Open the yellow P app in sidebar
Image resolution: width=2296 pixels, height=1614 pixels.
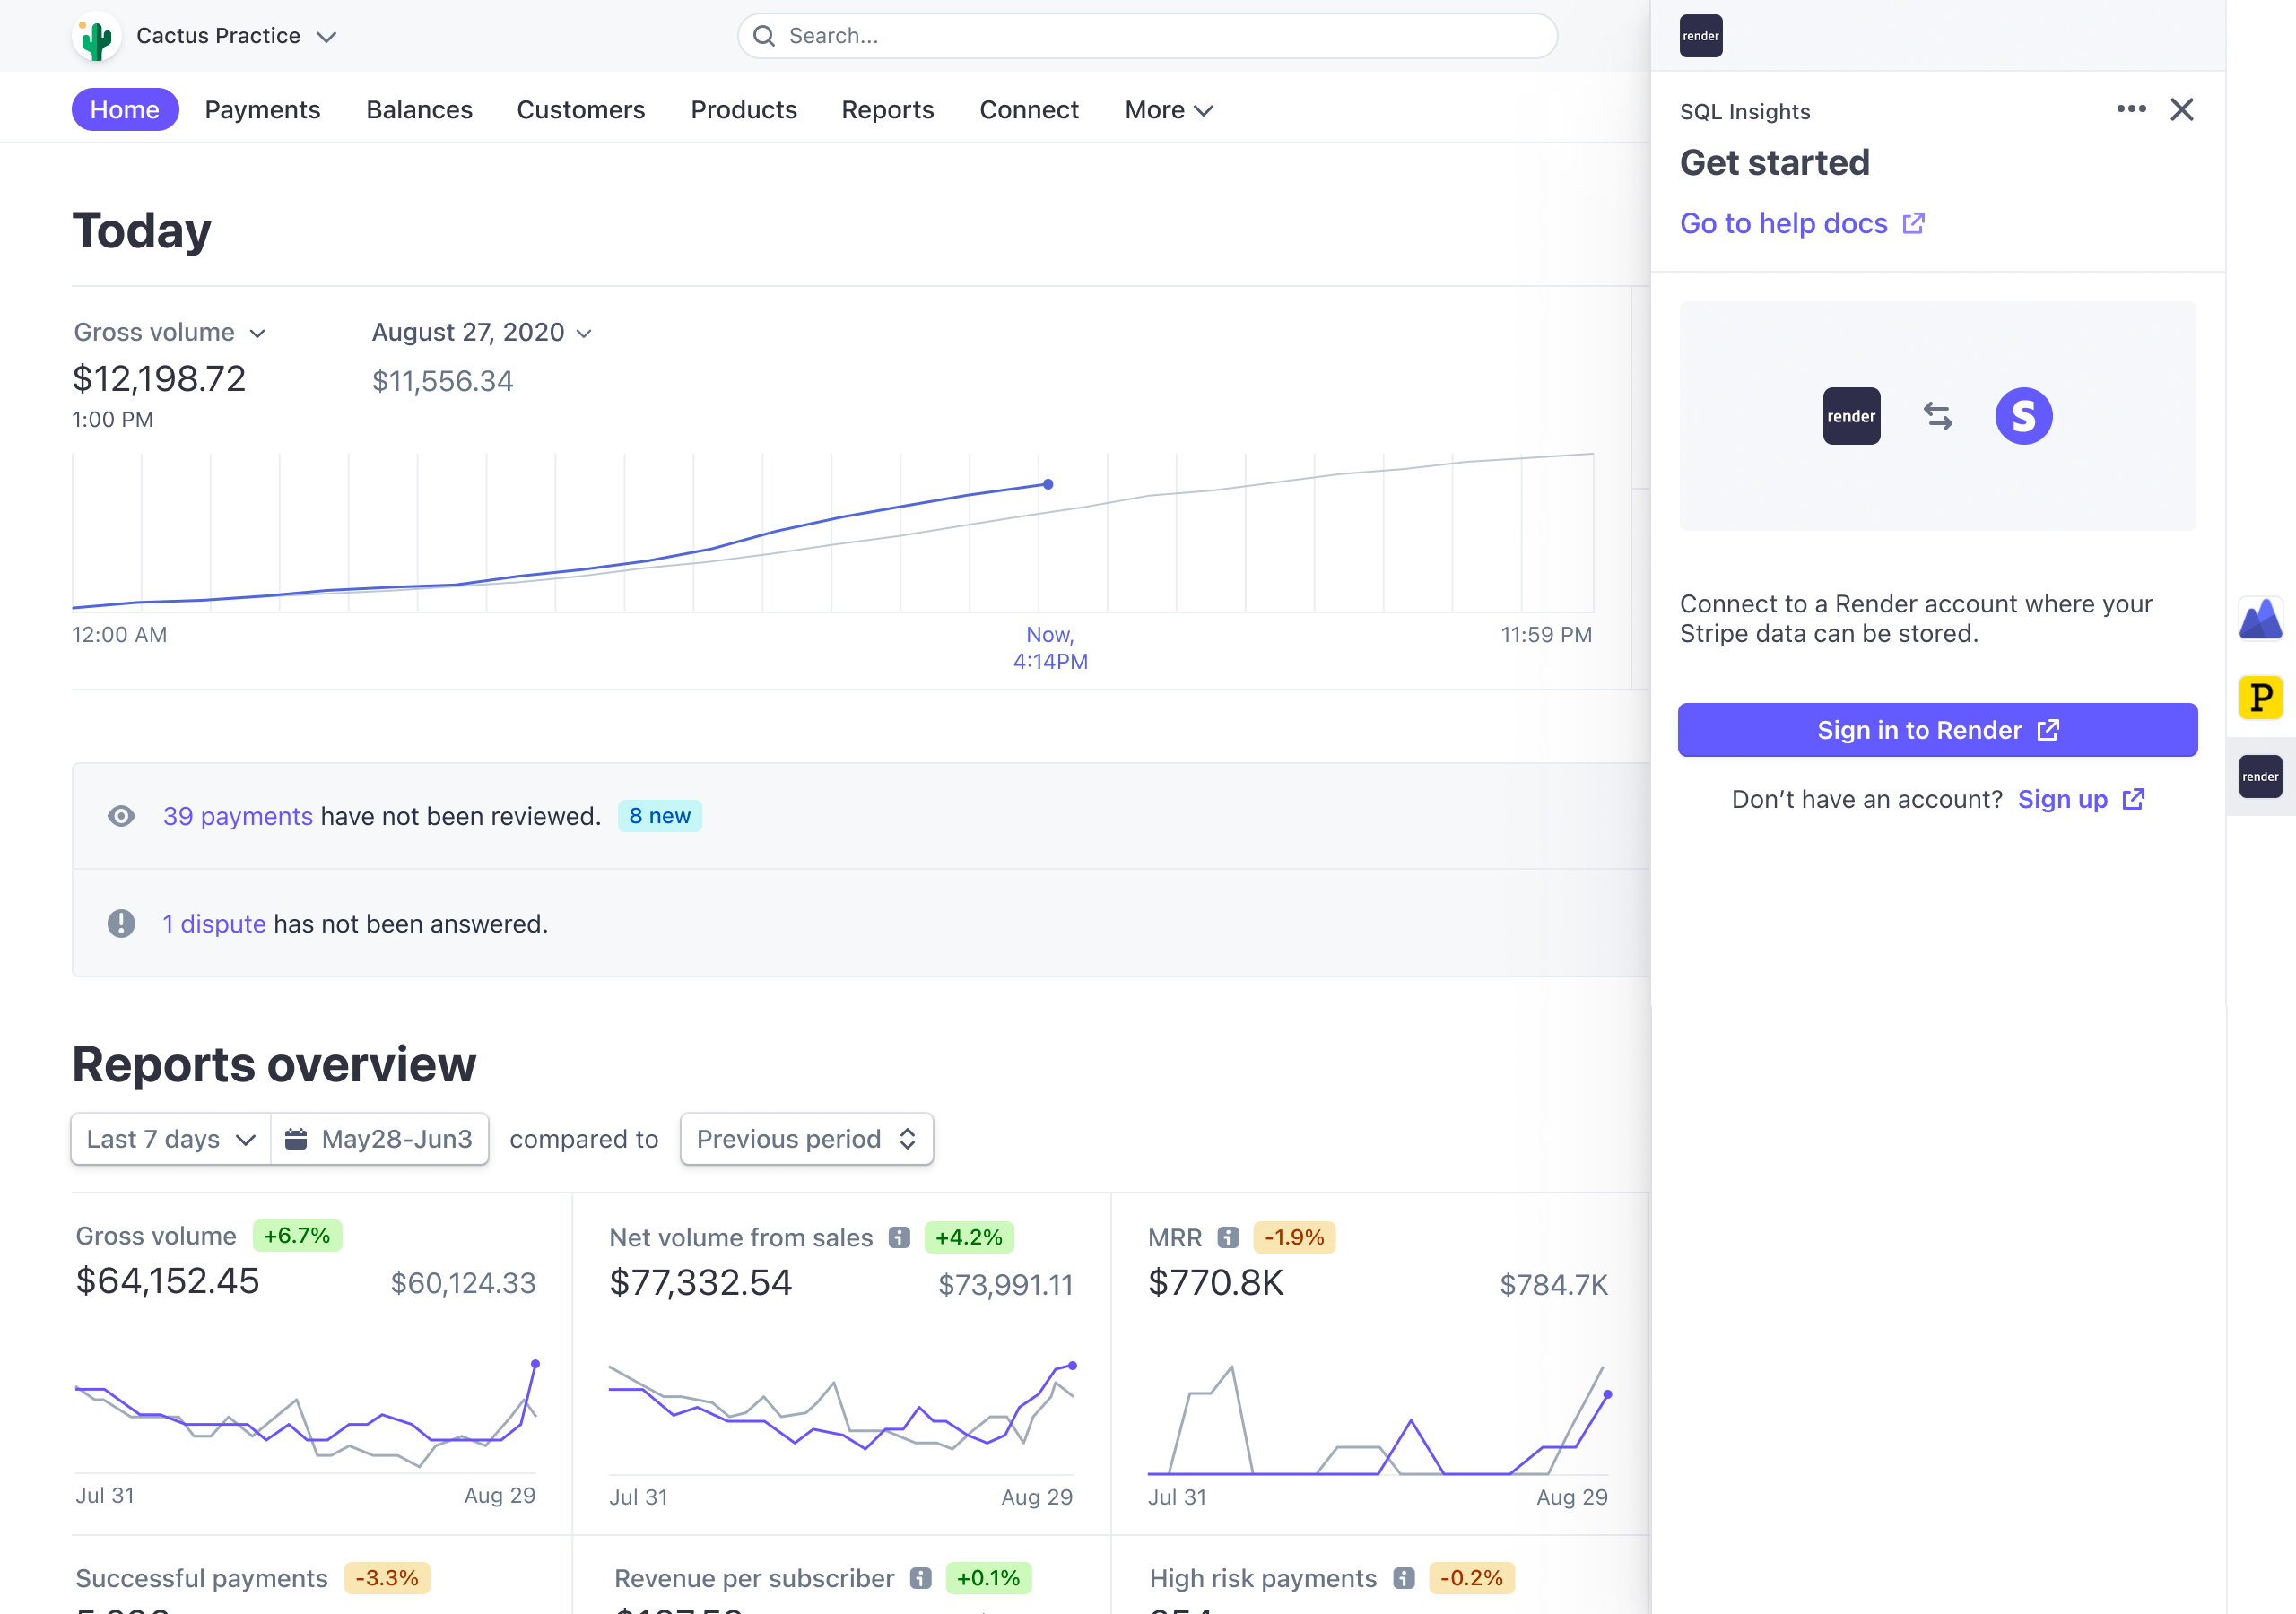(x=2260, y=697)
